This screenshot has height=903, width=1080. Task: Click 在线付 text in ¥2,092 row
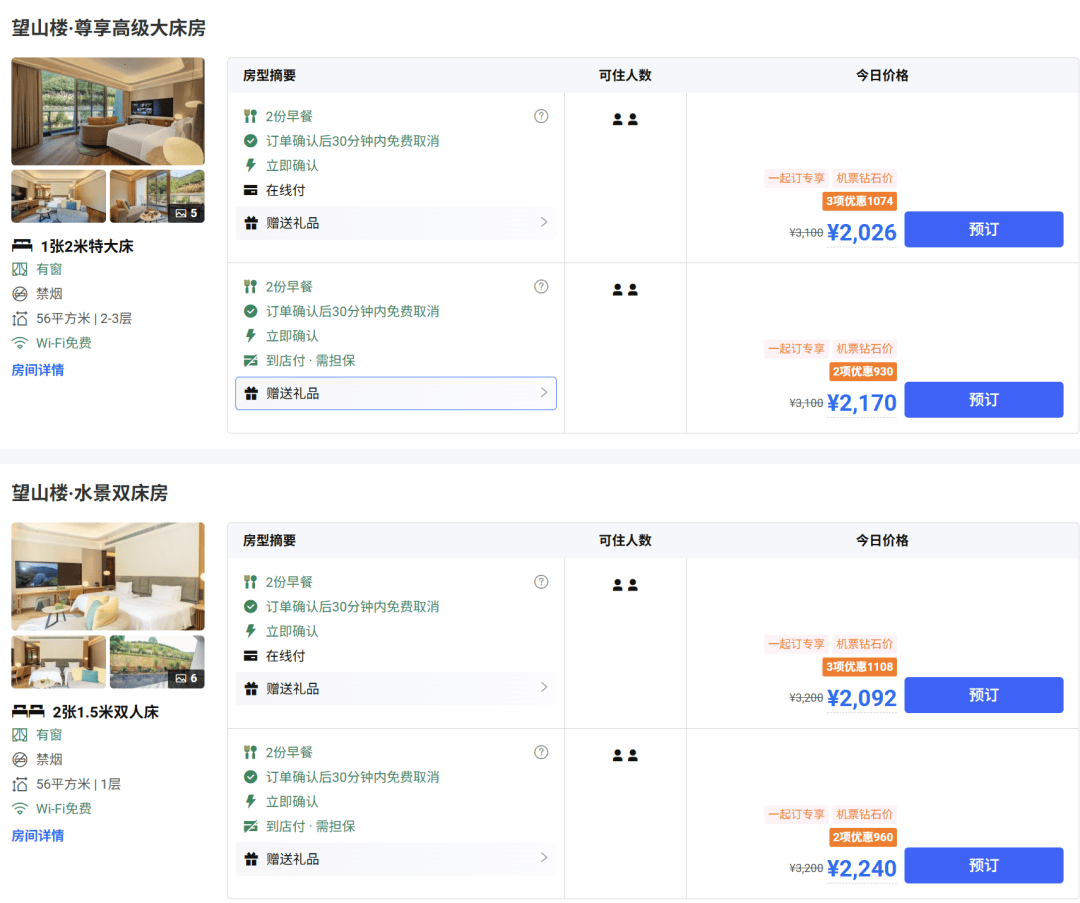click(286, 656)
